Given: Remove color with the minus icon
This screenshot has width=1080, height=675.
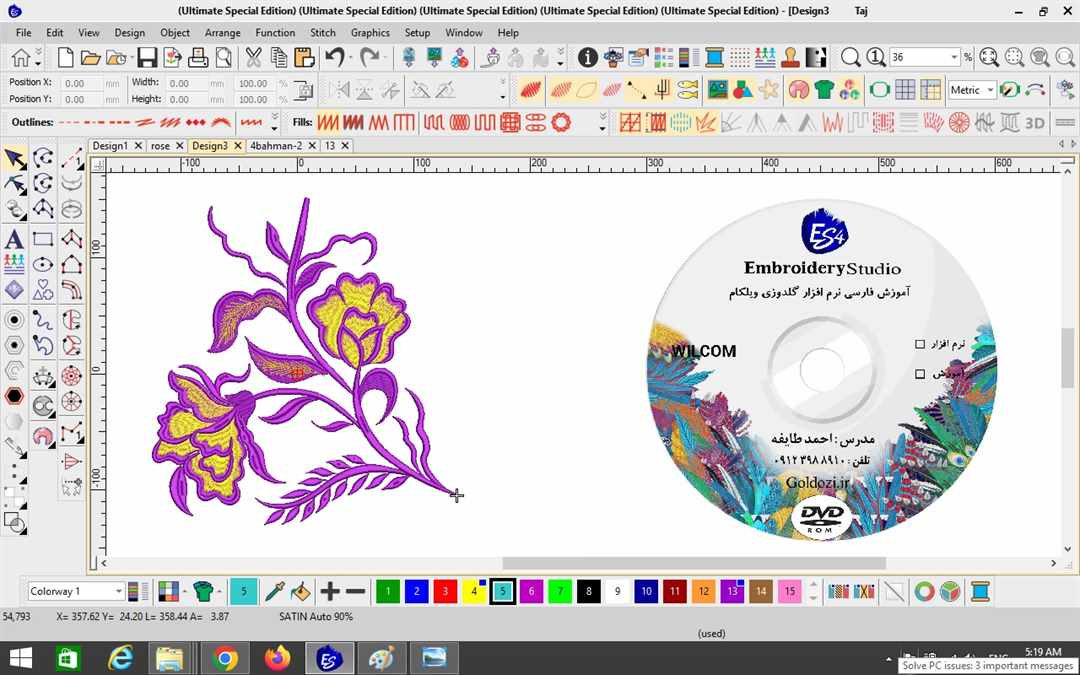Looking at the screenshot, I should 355,591.
